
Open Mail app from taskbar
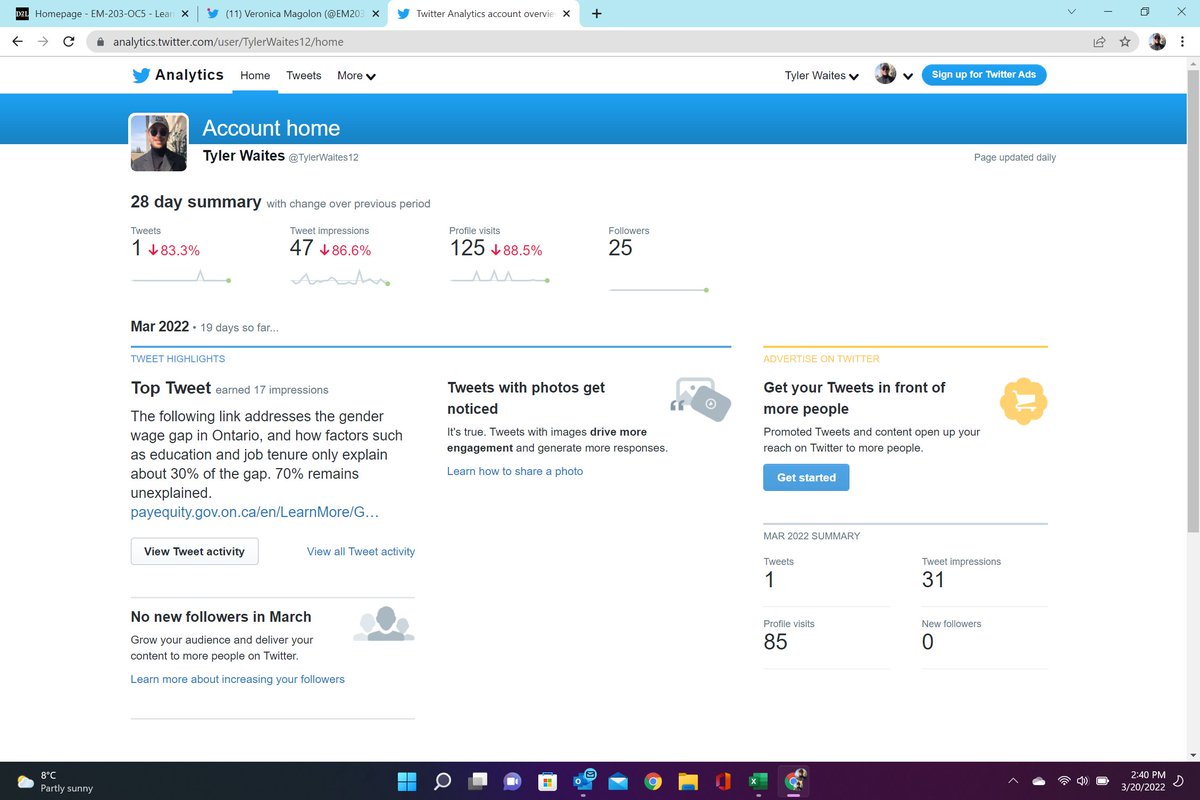point(617,780)
